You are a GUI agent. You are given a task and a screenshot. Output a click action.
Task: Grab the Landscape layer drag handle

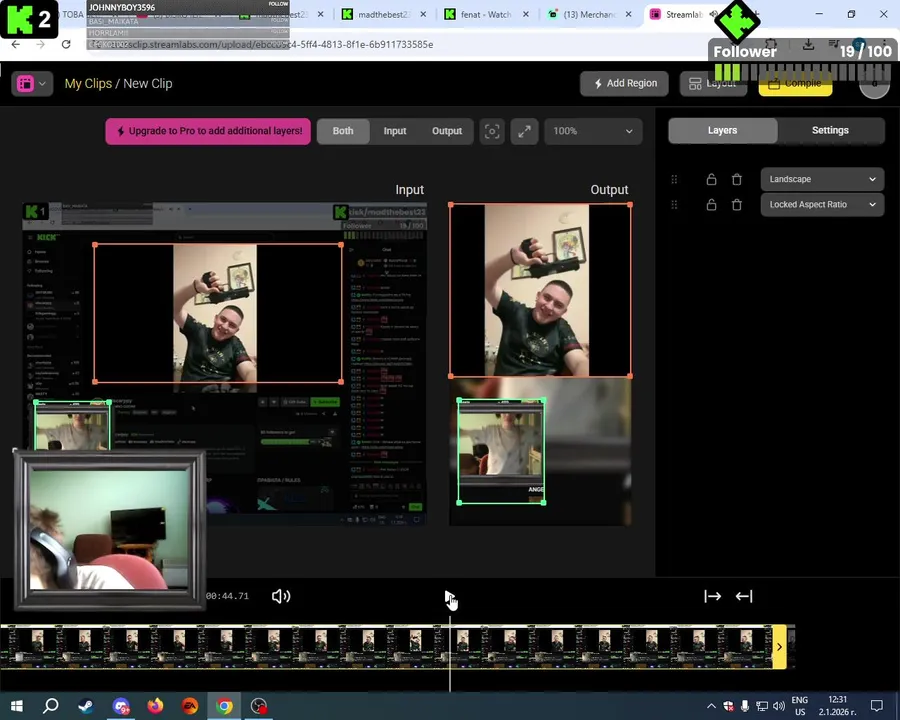pyautogui.click(x=674, y=179)
